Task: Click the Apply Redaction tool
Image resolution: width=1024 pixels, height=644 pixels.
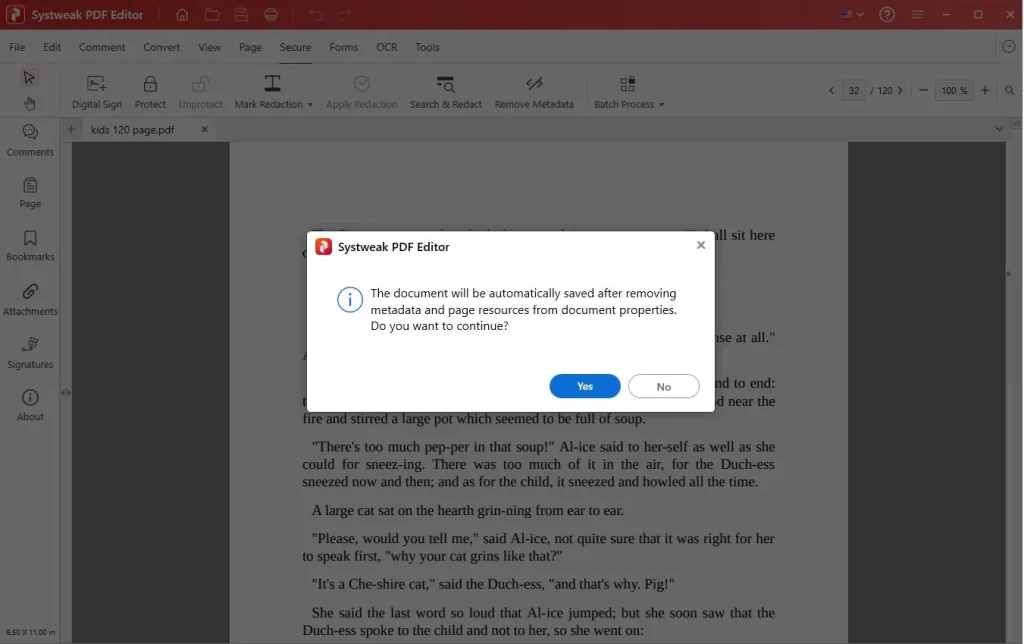Action: coord(362,91)
